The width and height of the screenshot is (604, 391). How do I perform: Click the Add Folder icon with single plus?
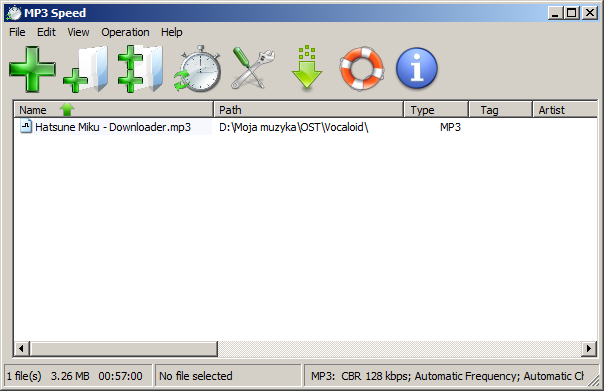(86, 69)
